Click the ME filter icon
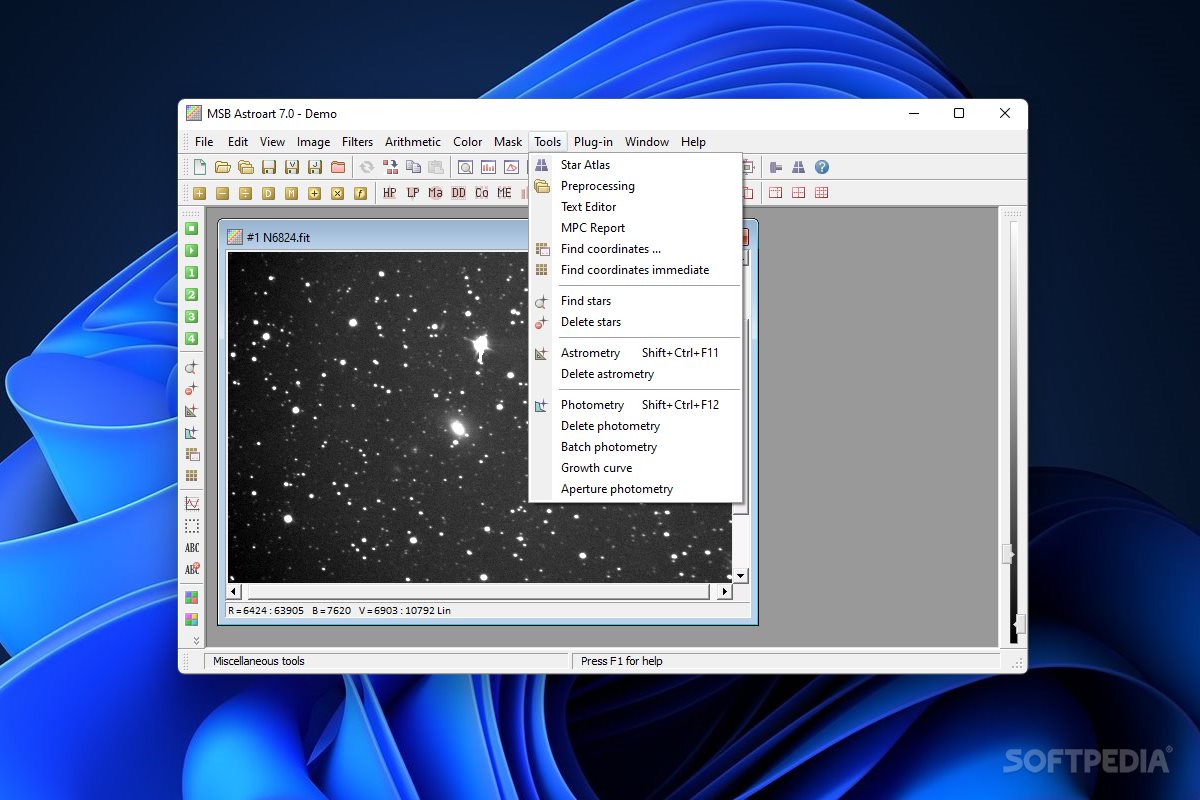The height and width of the screenshot is (800, 1200). (504, 193)
